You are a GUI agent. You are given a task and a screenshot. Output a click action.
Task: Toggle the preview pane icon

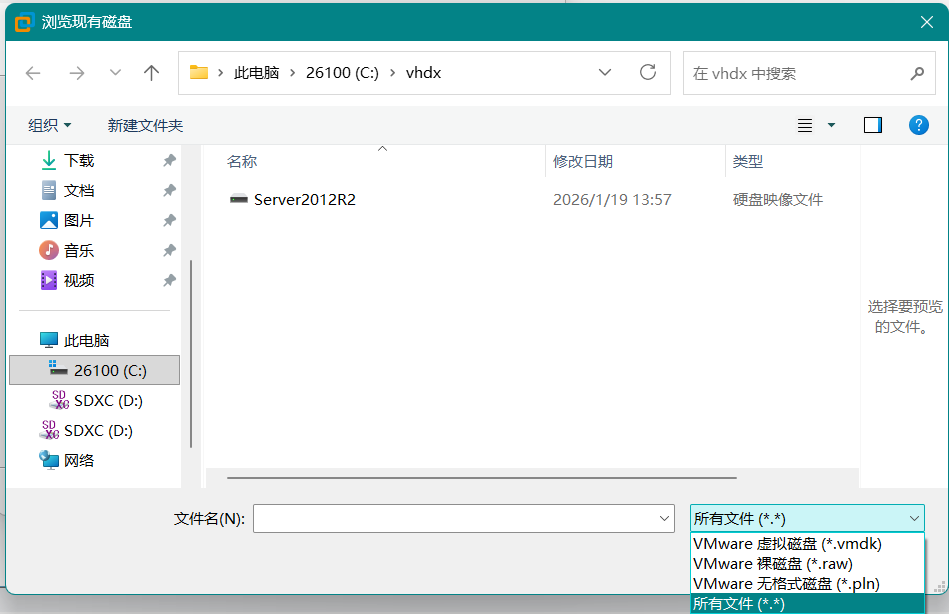pyautogui.click(x=872, y=125)
